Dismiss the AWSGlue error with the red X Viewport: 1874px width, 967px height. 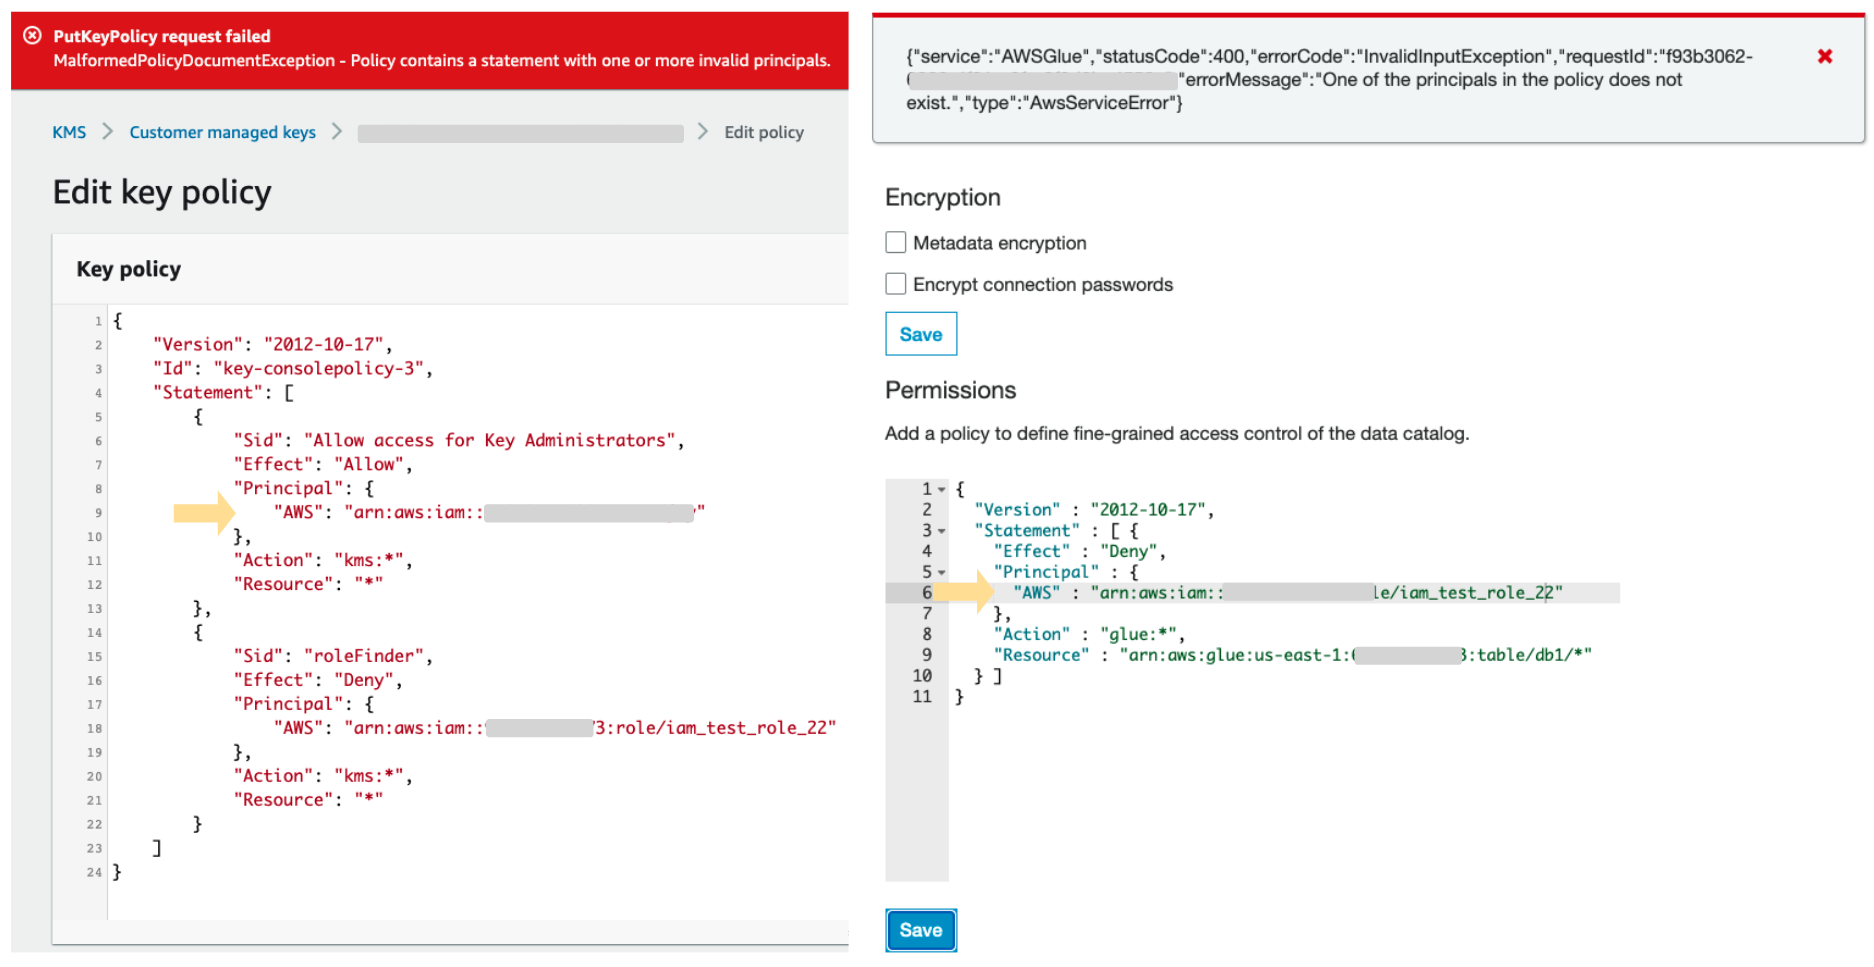(x=1824, y=57)
